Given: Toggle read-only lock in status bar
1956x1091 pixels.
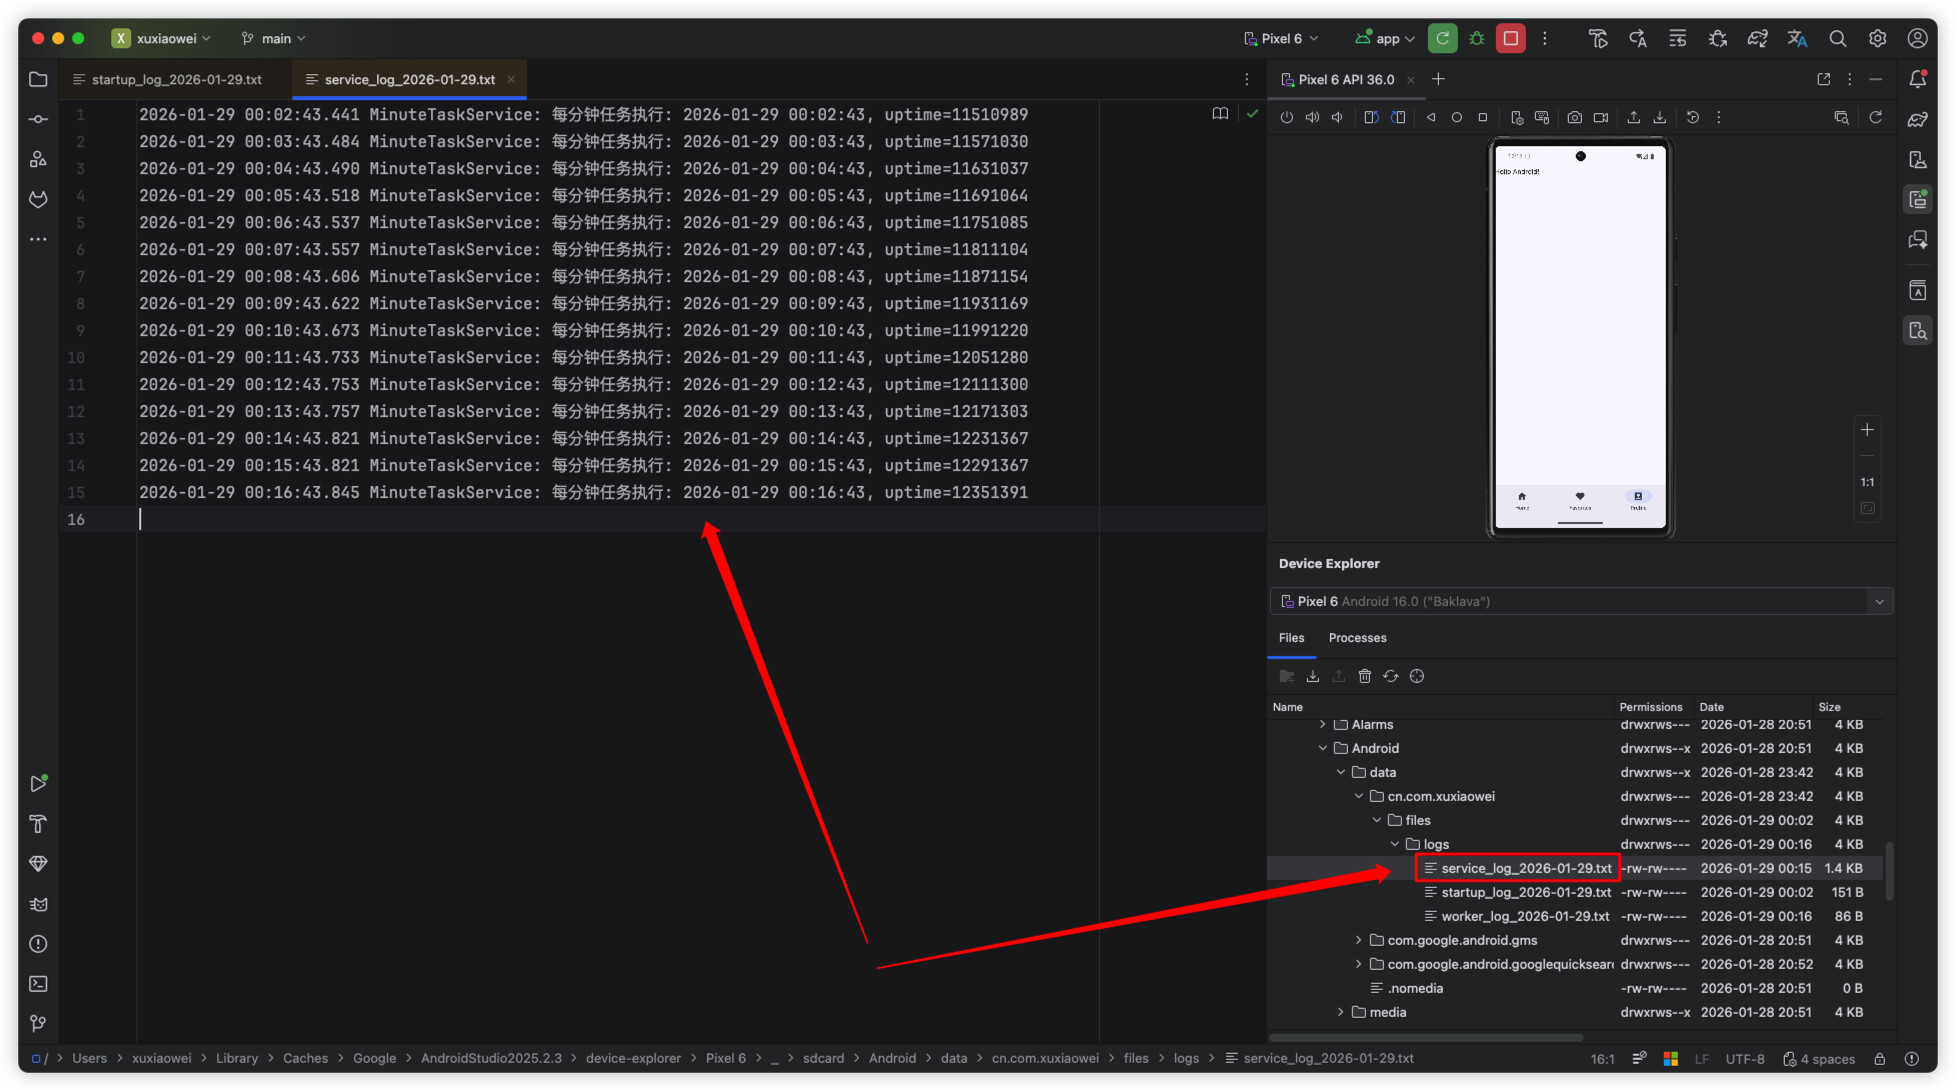Looking at the screenshot, I should click(x=1879, y=1059).
